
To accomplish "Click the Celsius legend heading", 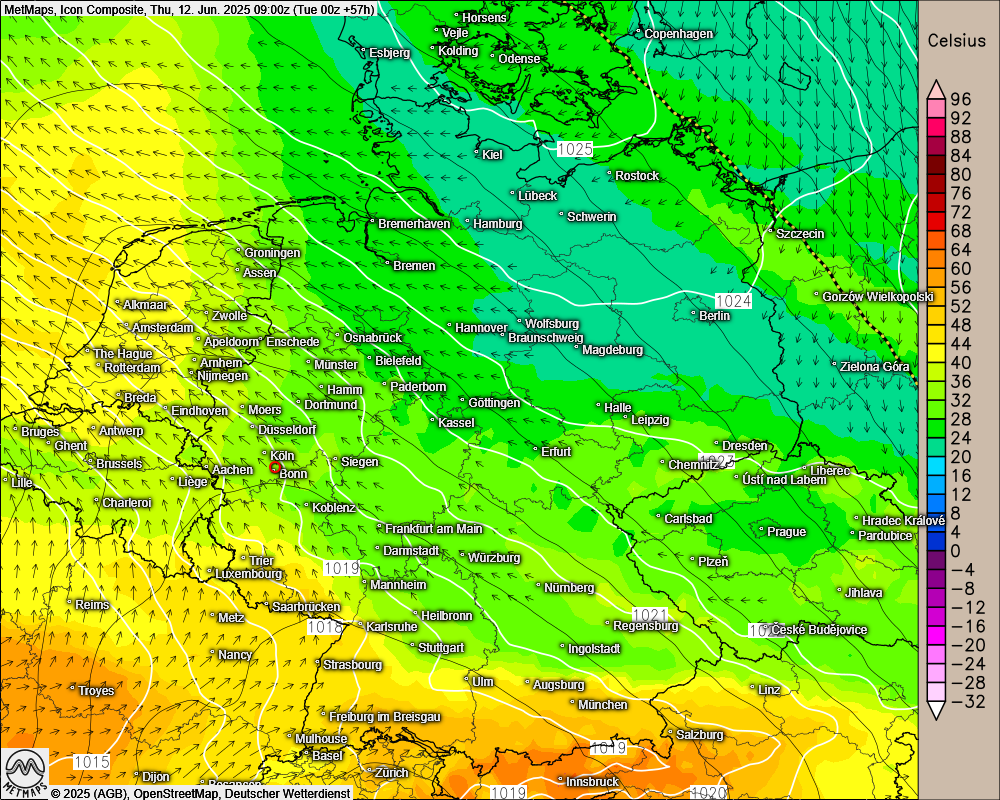I will click(x=958, y=41).
